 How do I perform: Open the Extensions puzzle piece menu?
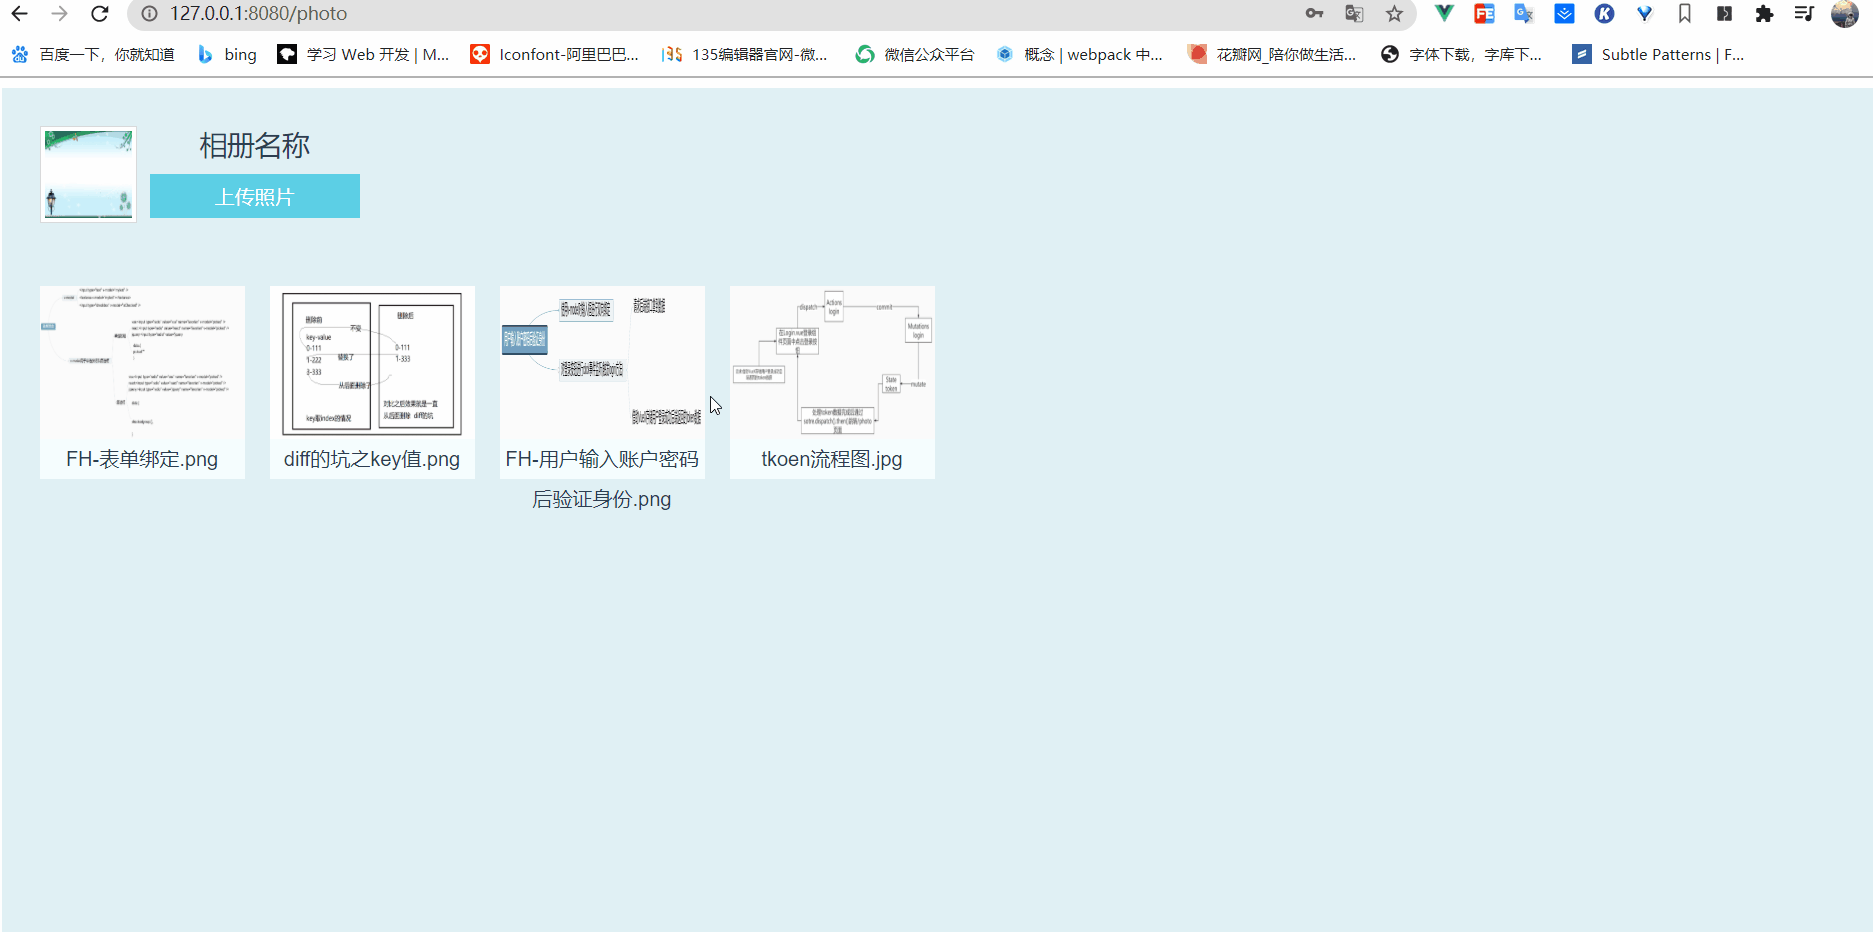pyautogui.click(x=1764, y=14)
